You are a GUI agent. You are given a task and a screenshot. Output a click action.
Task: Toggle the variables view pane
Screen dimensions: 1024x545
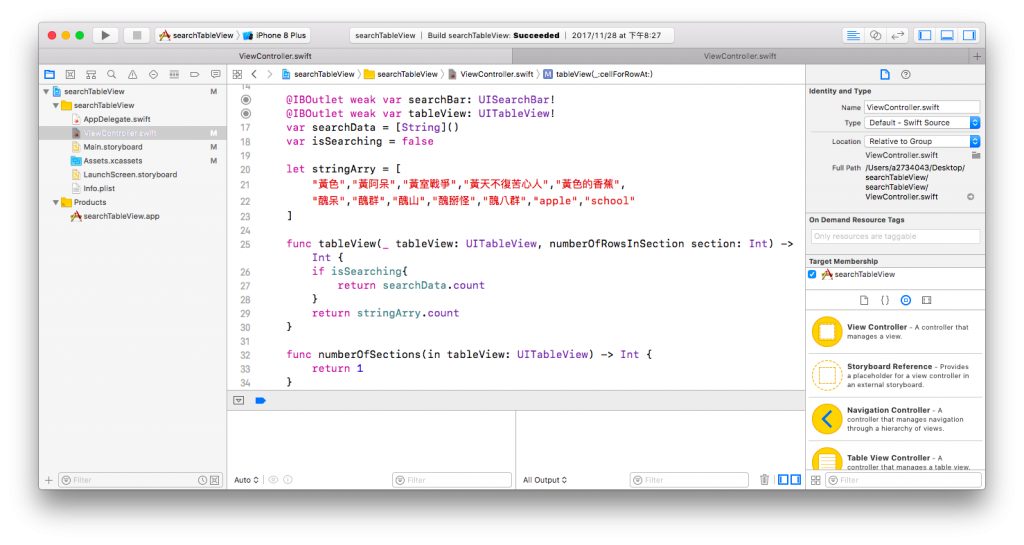[783, 480]
